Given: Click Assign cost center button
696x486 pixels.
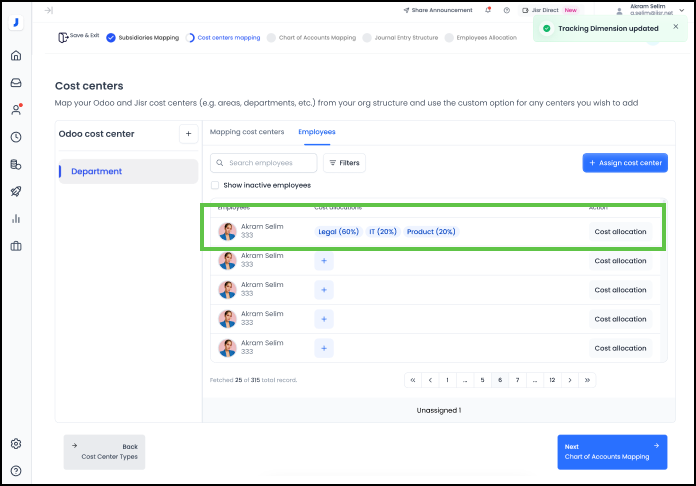Looking at the screenshot, I should point(625,162).
